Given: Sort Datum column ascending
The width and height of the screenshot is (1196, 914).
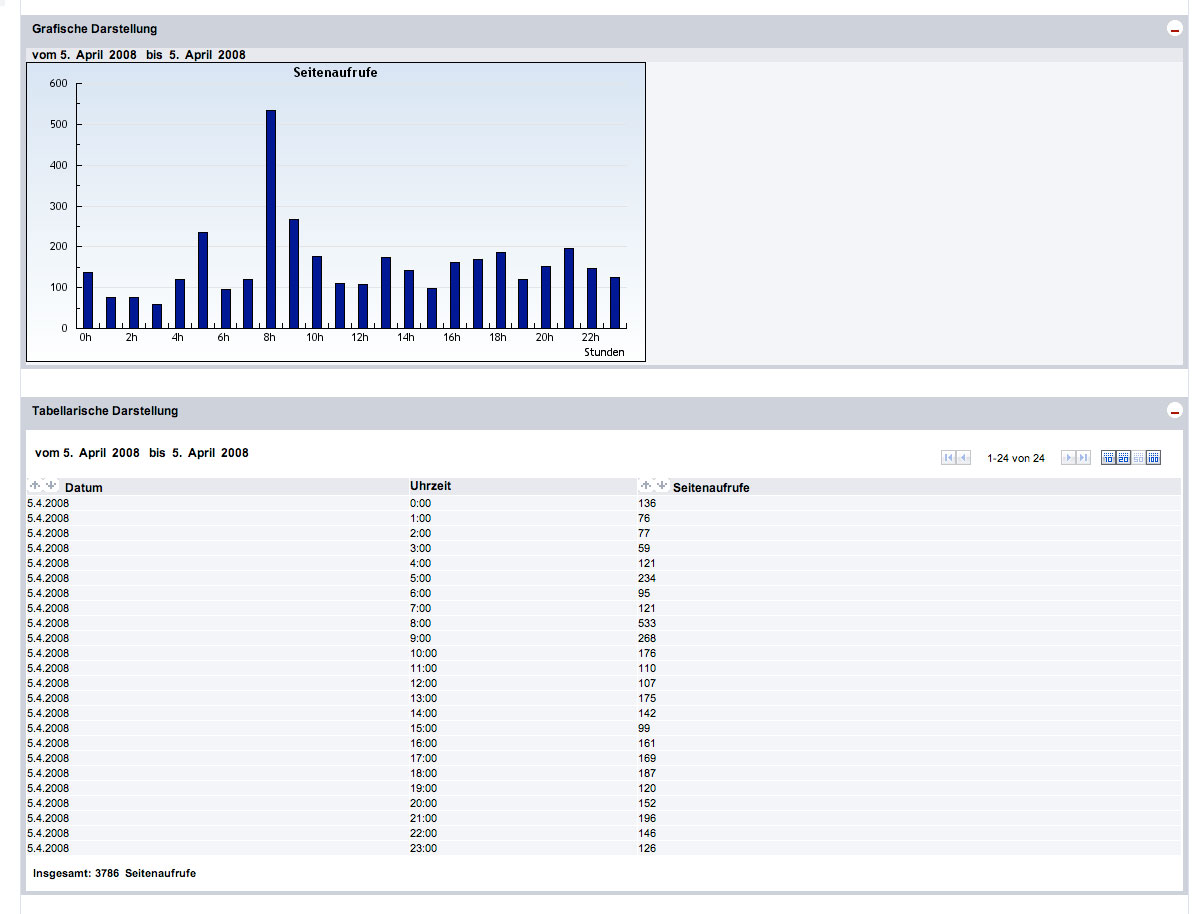Looking at the screenshot, I should coord(36,486).
